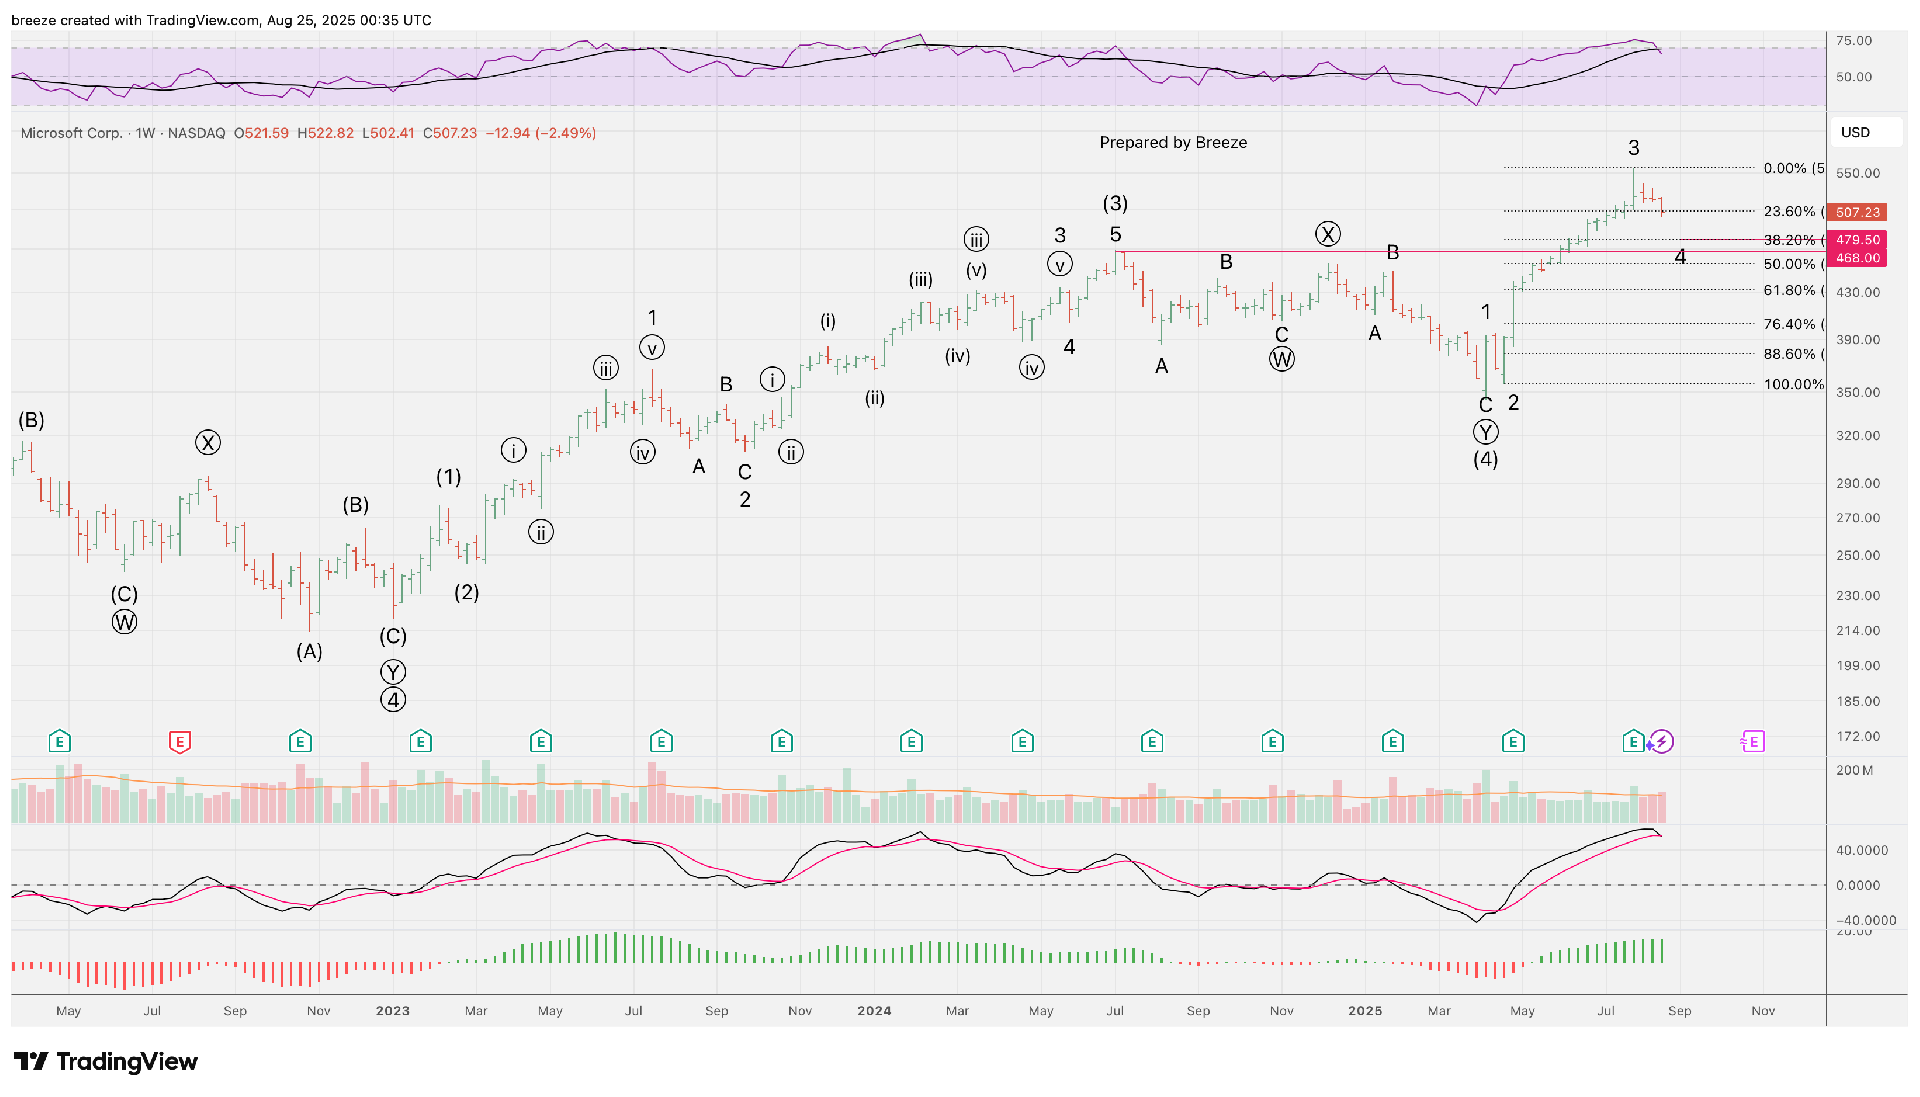The image size is (1920, 1097).
Task: Click the TradingView logo at bottom left
Action: (x=105, y=1061)
